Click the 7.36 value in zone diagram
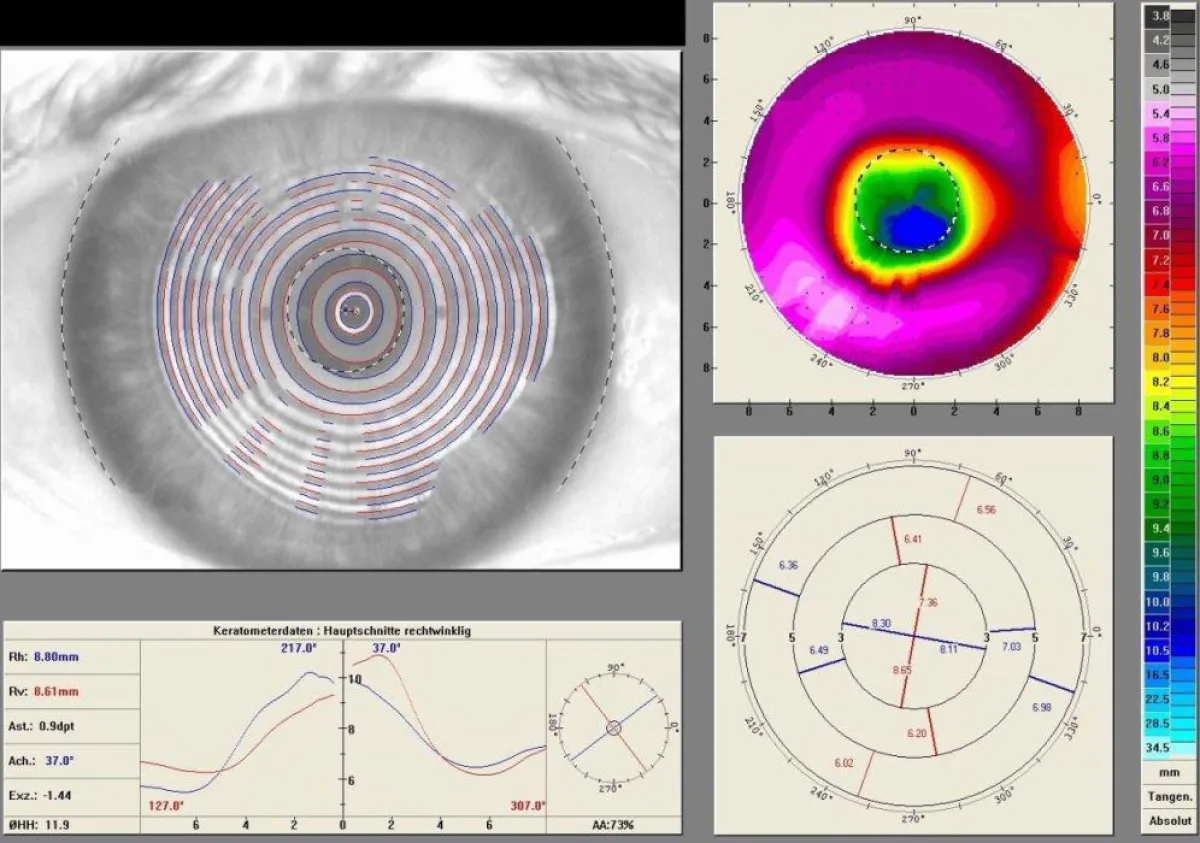1200x843 pixels. (926, 603)
